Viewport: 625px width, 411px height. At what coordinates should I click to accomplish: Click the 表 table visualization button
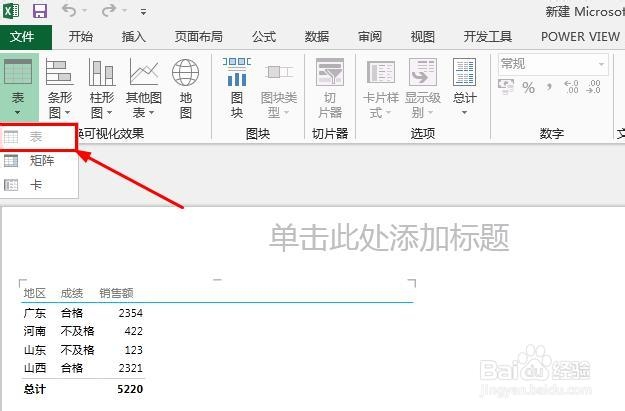18,87
